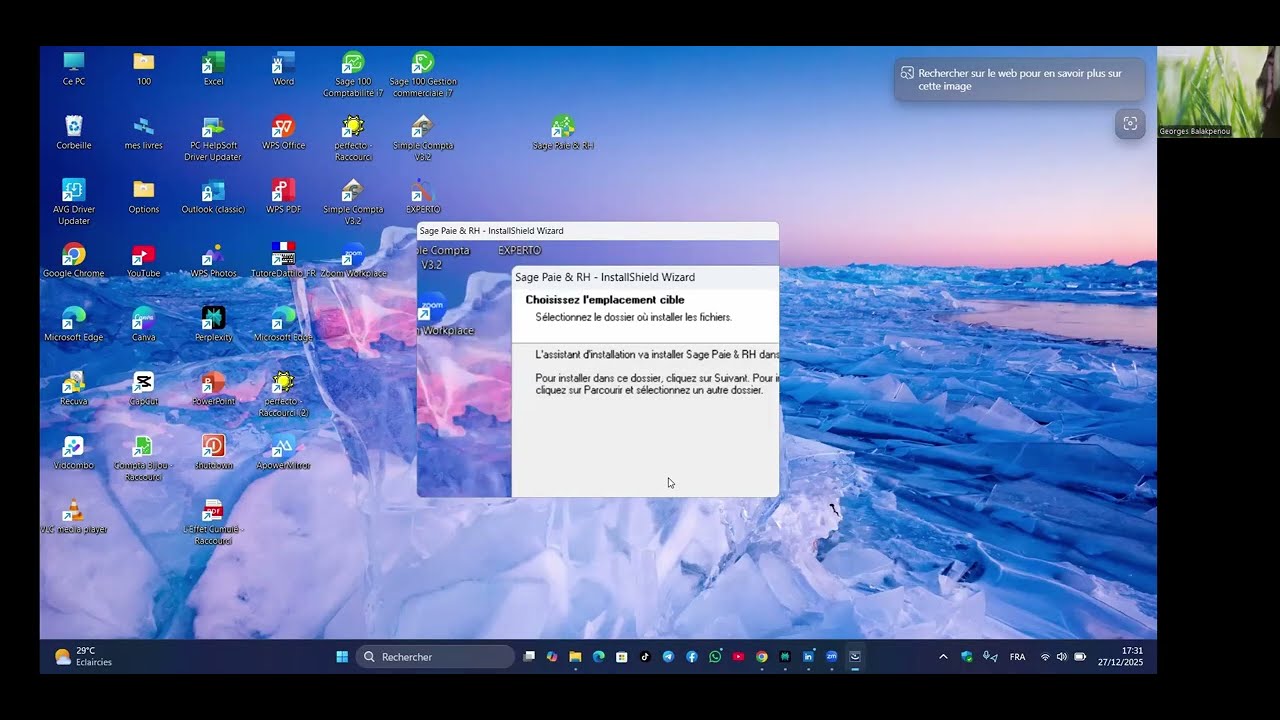Open the WPS PDF desktop shortcut

pyautogui.click(x=284, y=196)
